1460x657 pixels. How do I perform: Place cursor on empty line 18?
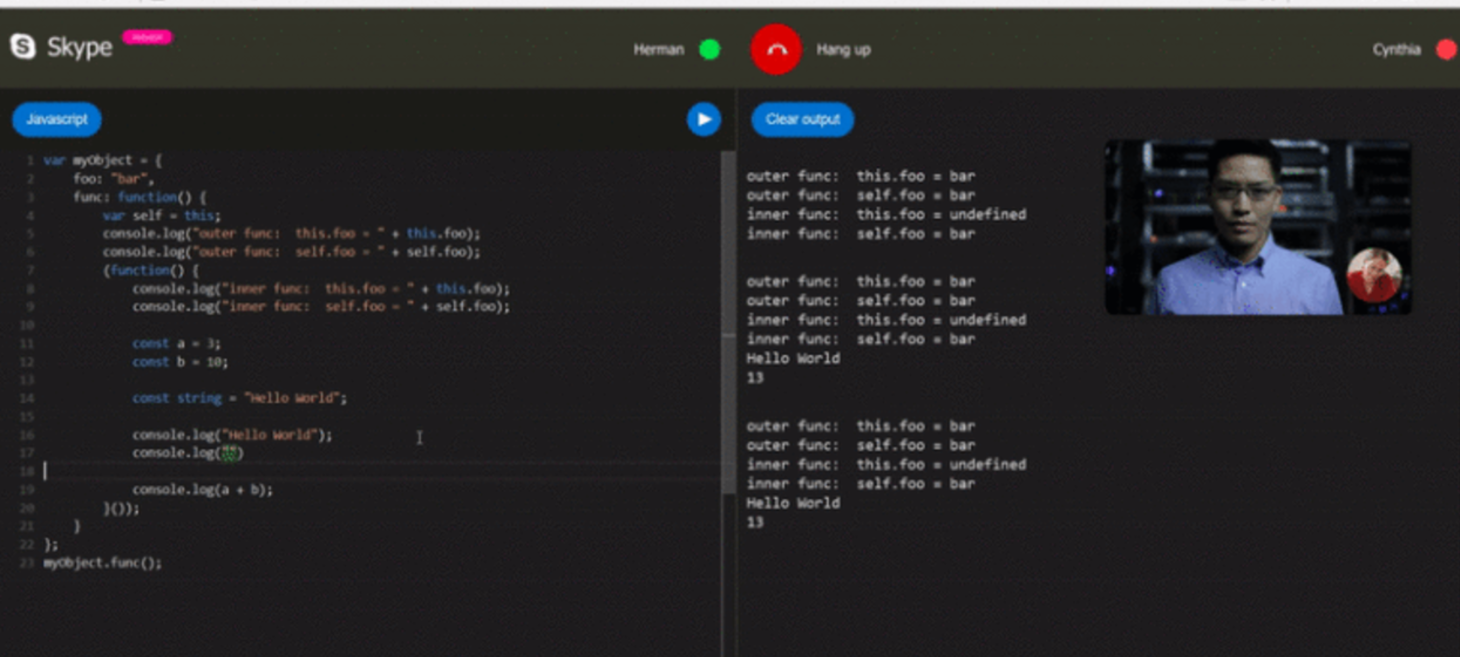coord(380,471)
